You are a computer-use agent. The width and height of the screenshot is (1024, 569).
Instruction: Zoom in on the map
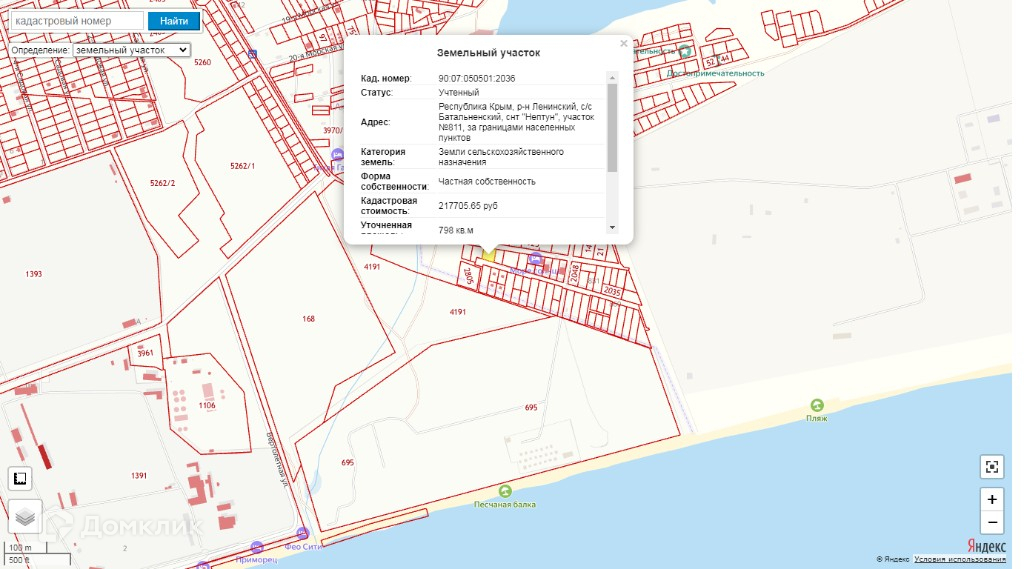pyautogui.click(x=991, y=499)
